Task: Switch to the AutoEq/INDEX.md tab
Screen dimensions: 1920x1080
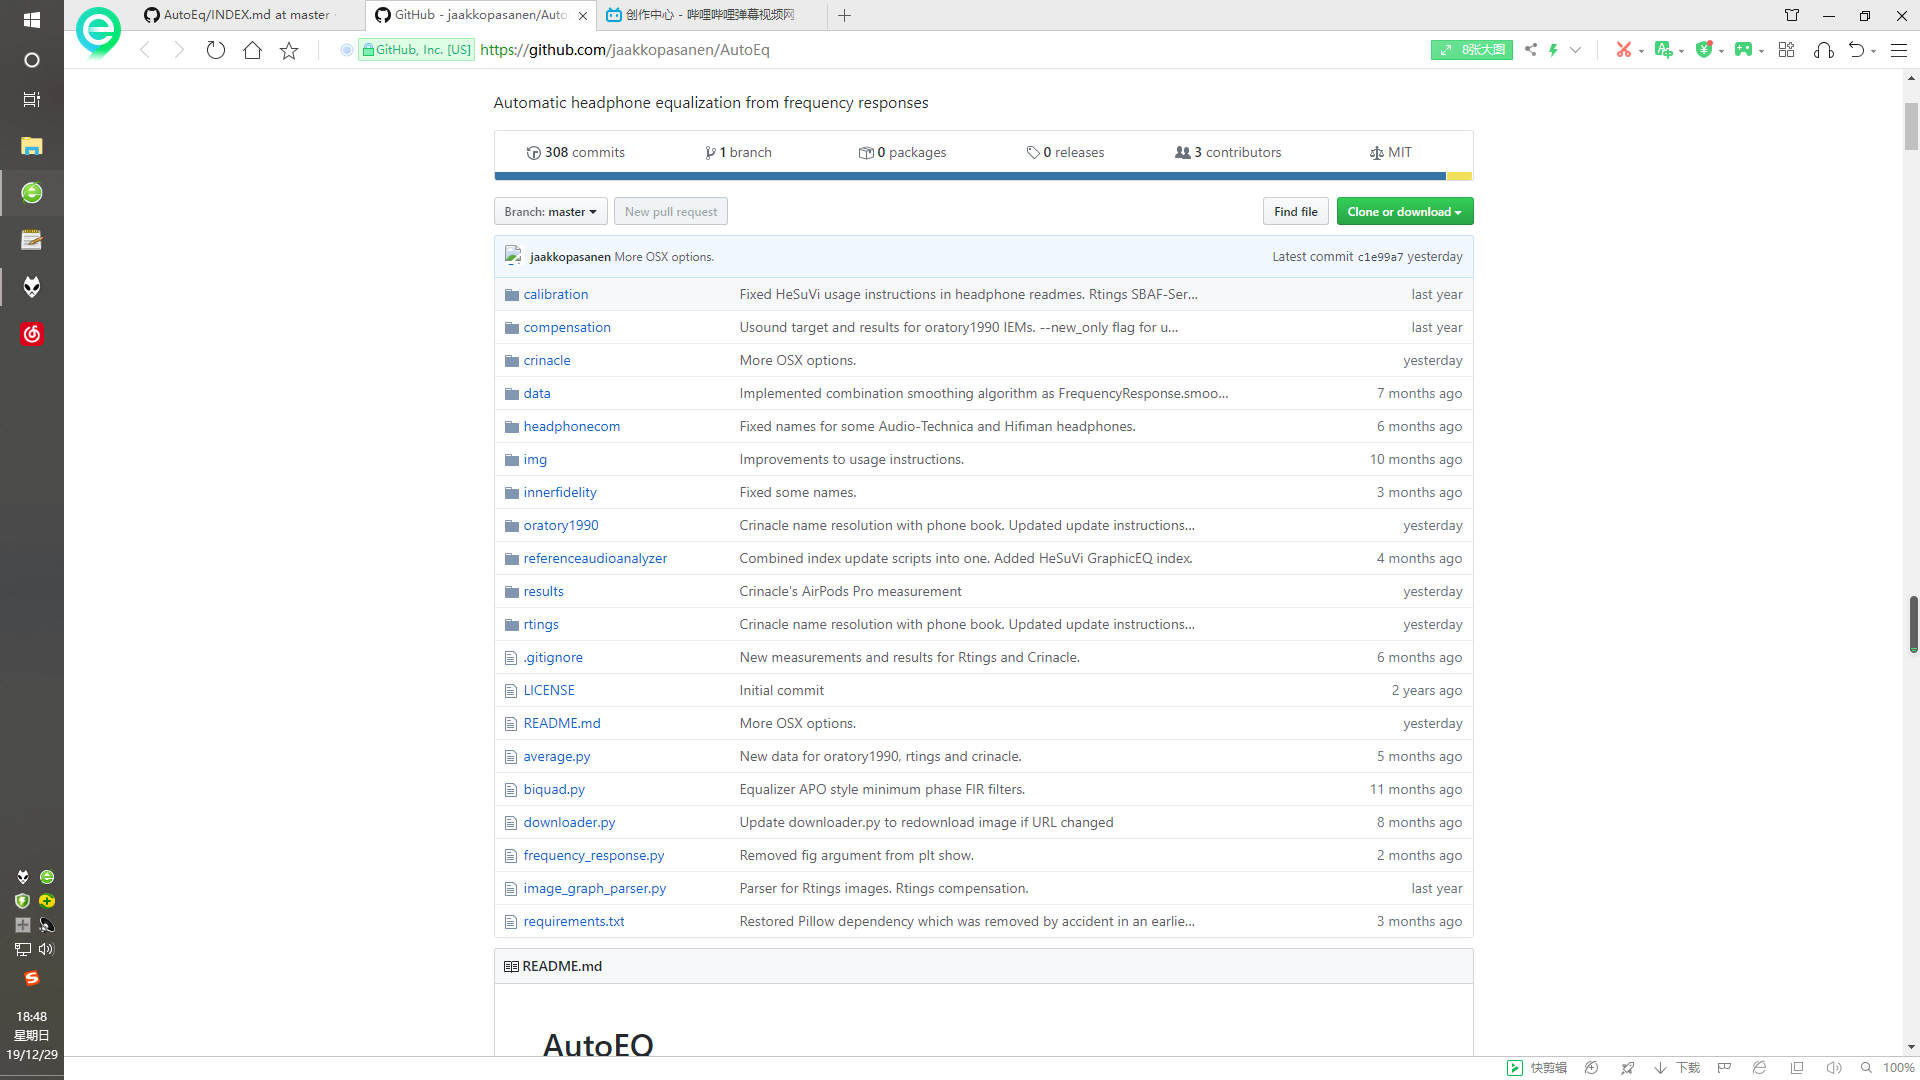Action: pos(246,15)
